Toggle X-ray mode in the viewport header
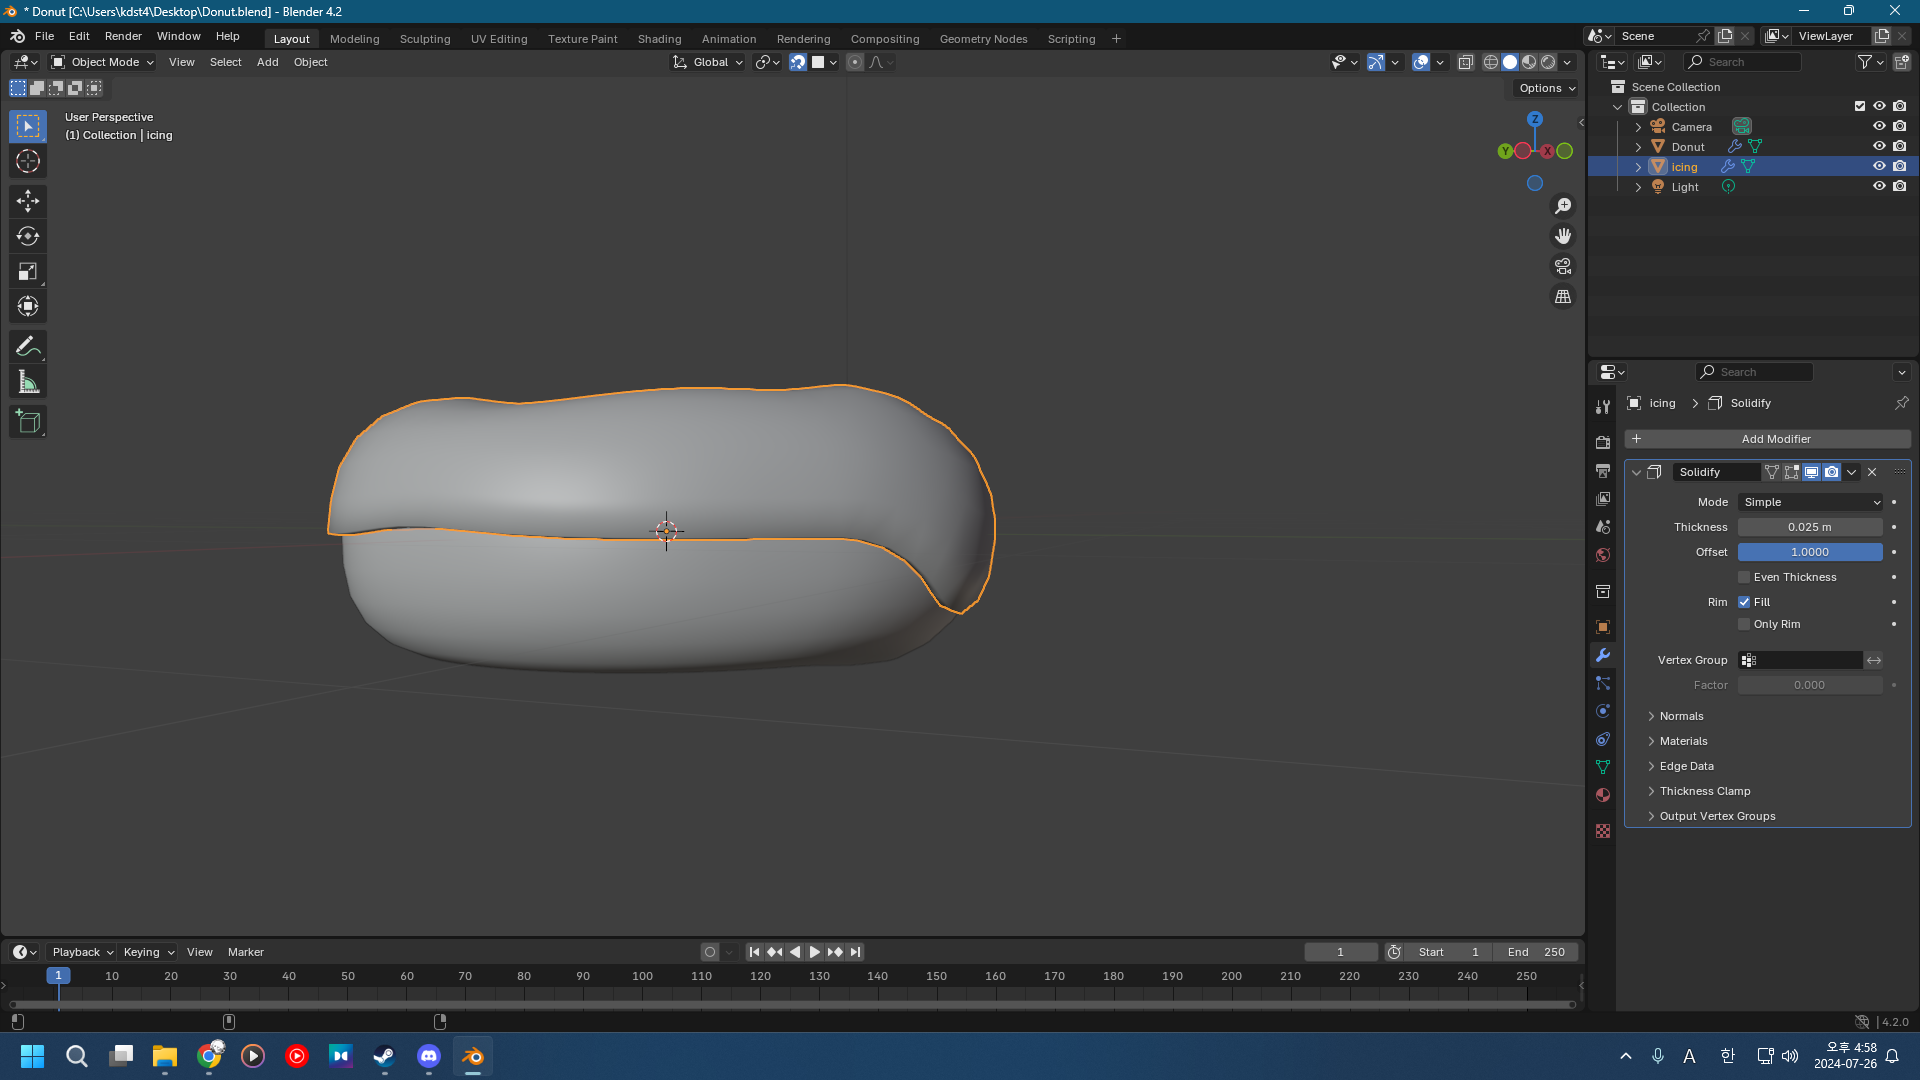1920x1080 pixels. click(1465, 62)
